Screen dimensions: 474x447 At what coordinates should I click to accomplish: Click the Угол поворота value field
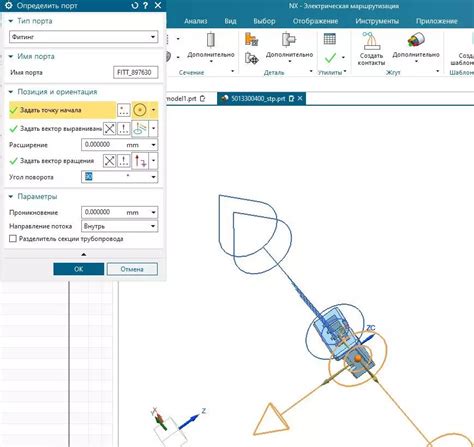click(115, 177)
